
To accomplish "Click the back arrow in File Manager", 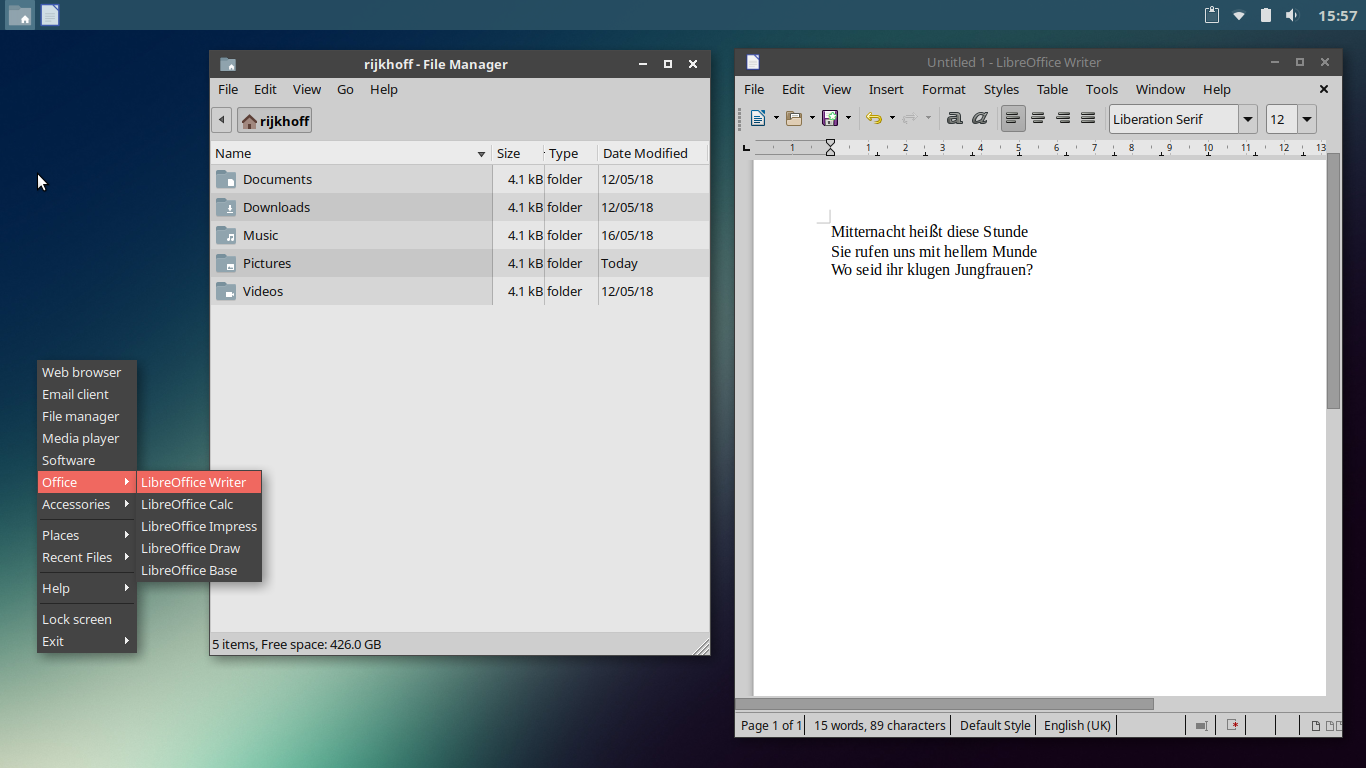I will point(221,120).
